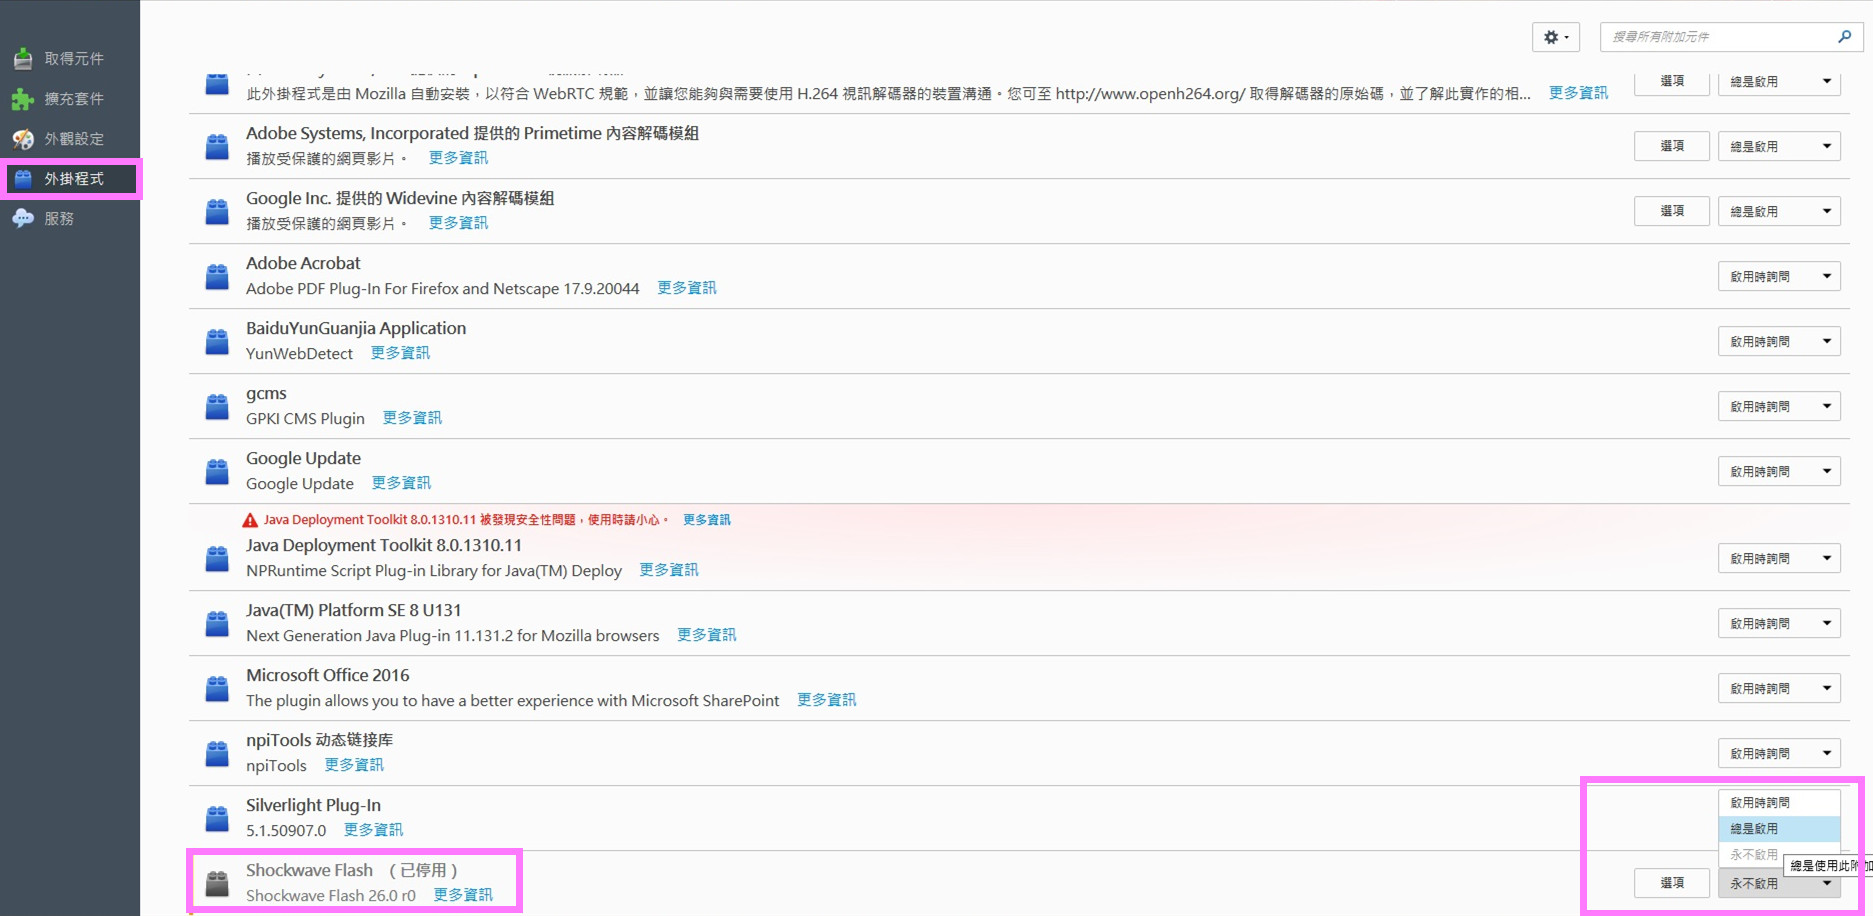
Task: Click the Silverlight plugin icon
Action: coord(217,818)
